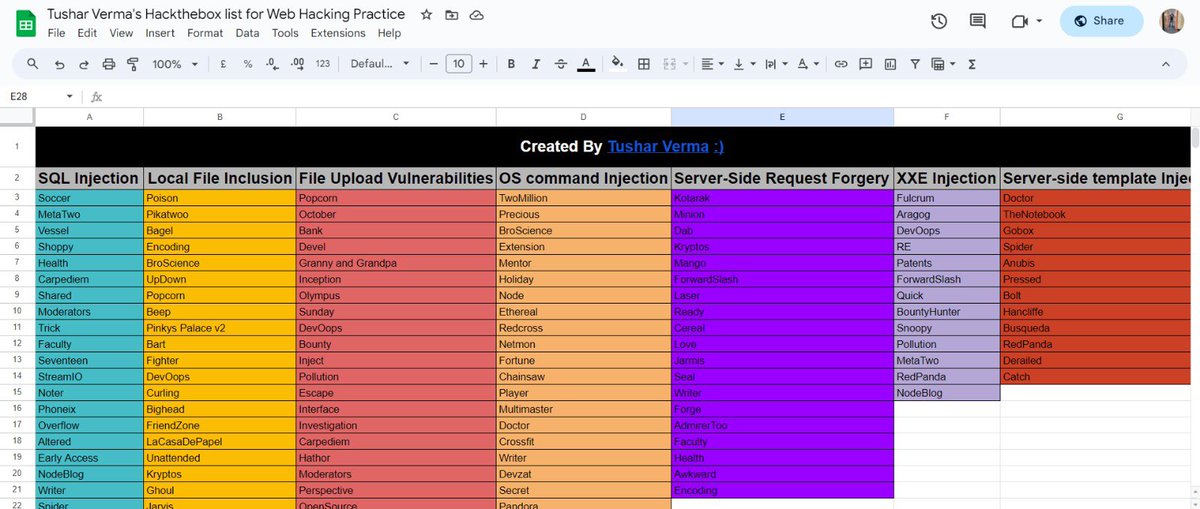This screenshot has width=1200, height=509.
Task: Open the Name box dropdown arrow
Action: (70, 97)
